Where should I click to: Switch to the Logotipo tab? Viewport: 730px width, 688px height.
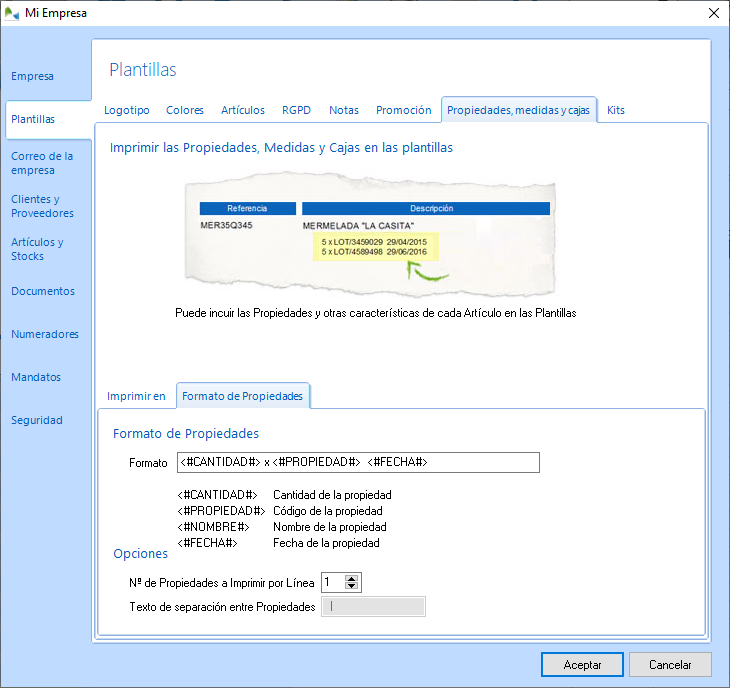127,110
